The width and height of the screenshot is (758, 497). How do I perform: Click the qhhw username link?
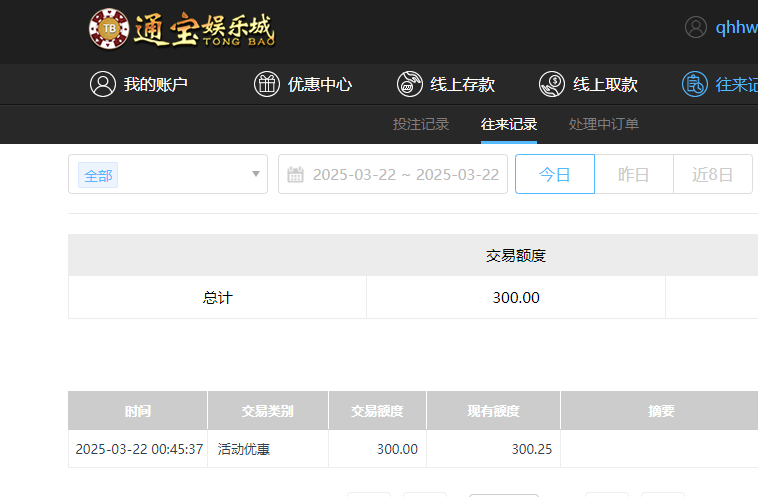pos(736,27)
